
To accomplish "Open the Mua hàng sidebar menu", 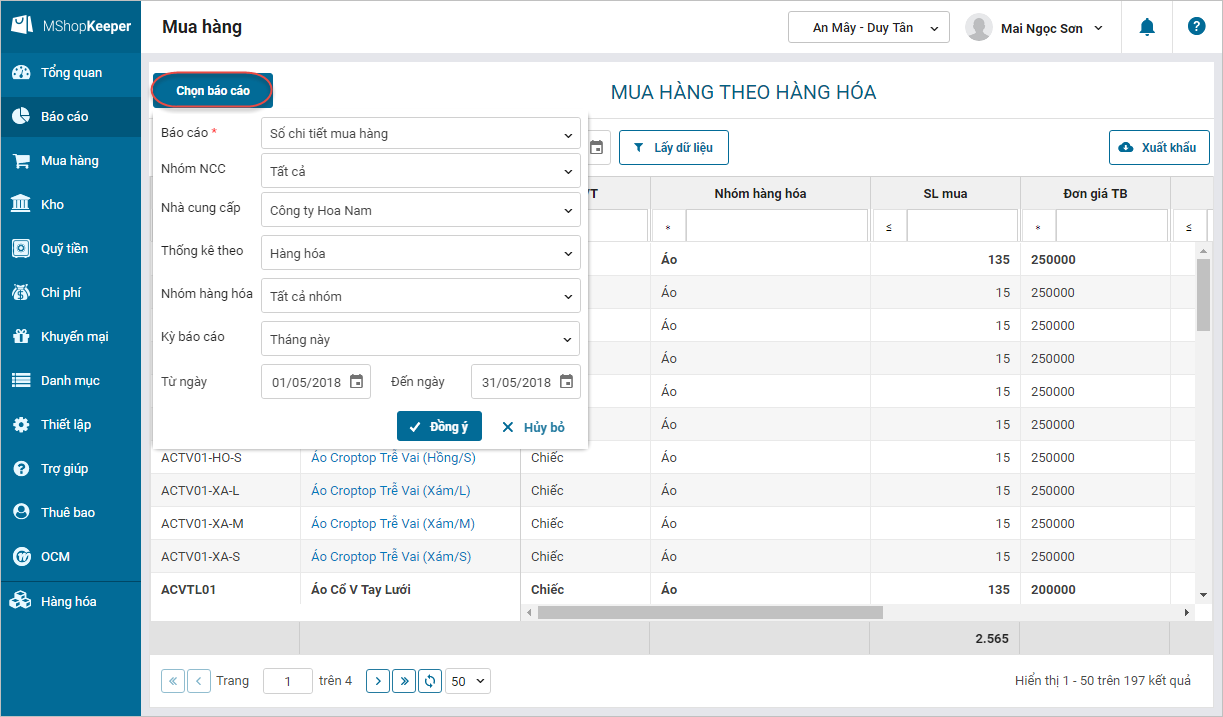I will pos(69,161).
